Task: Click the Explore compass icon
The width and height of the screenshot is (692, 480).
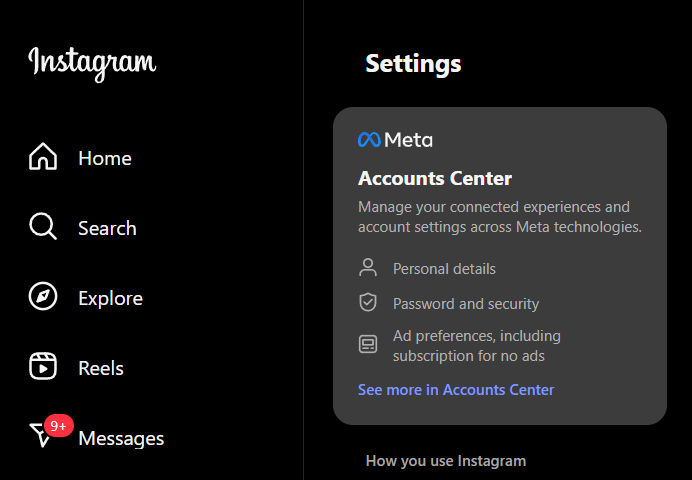Action: 43,298
